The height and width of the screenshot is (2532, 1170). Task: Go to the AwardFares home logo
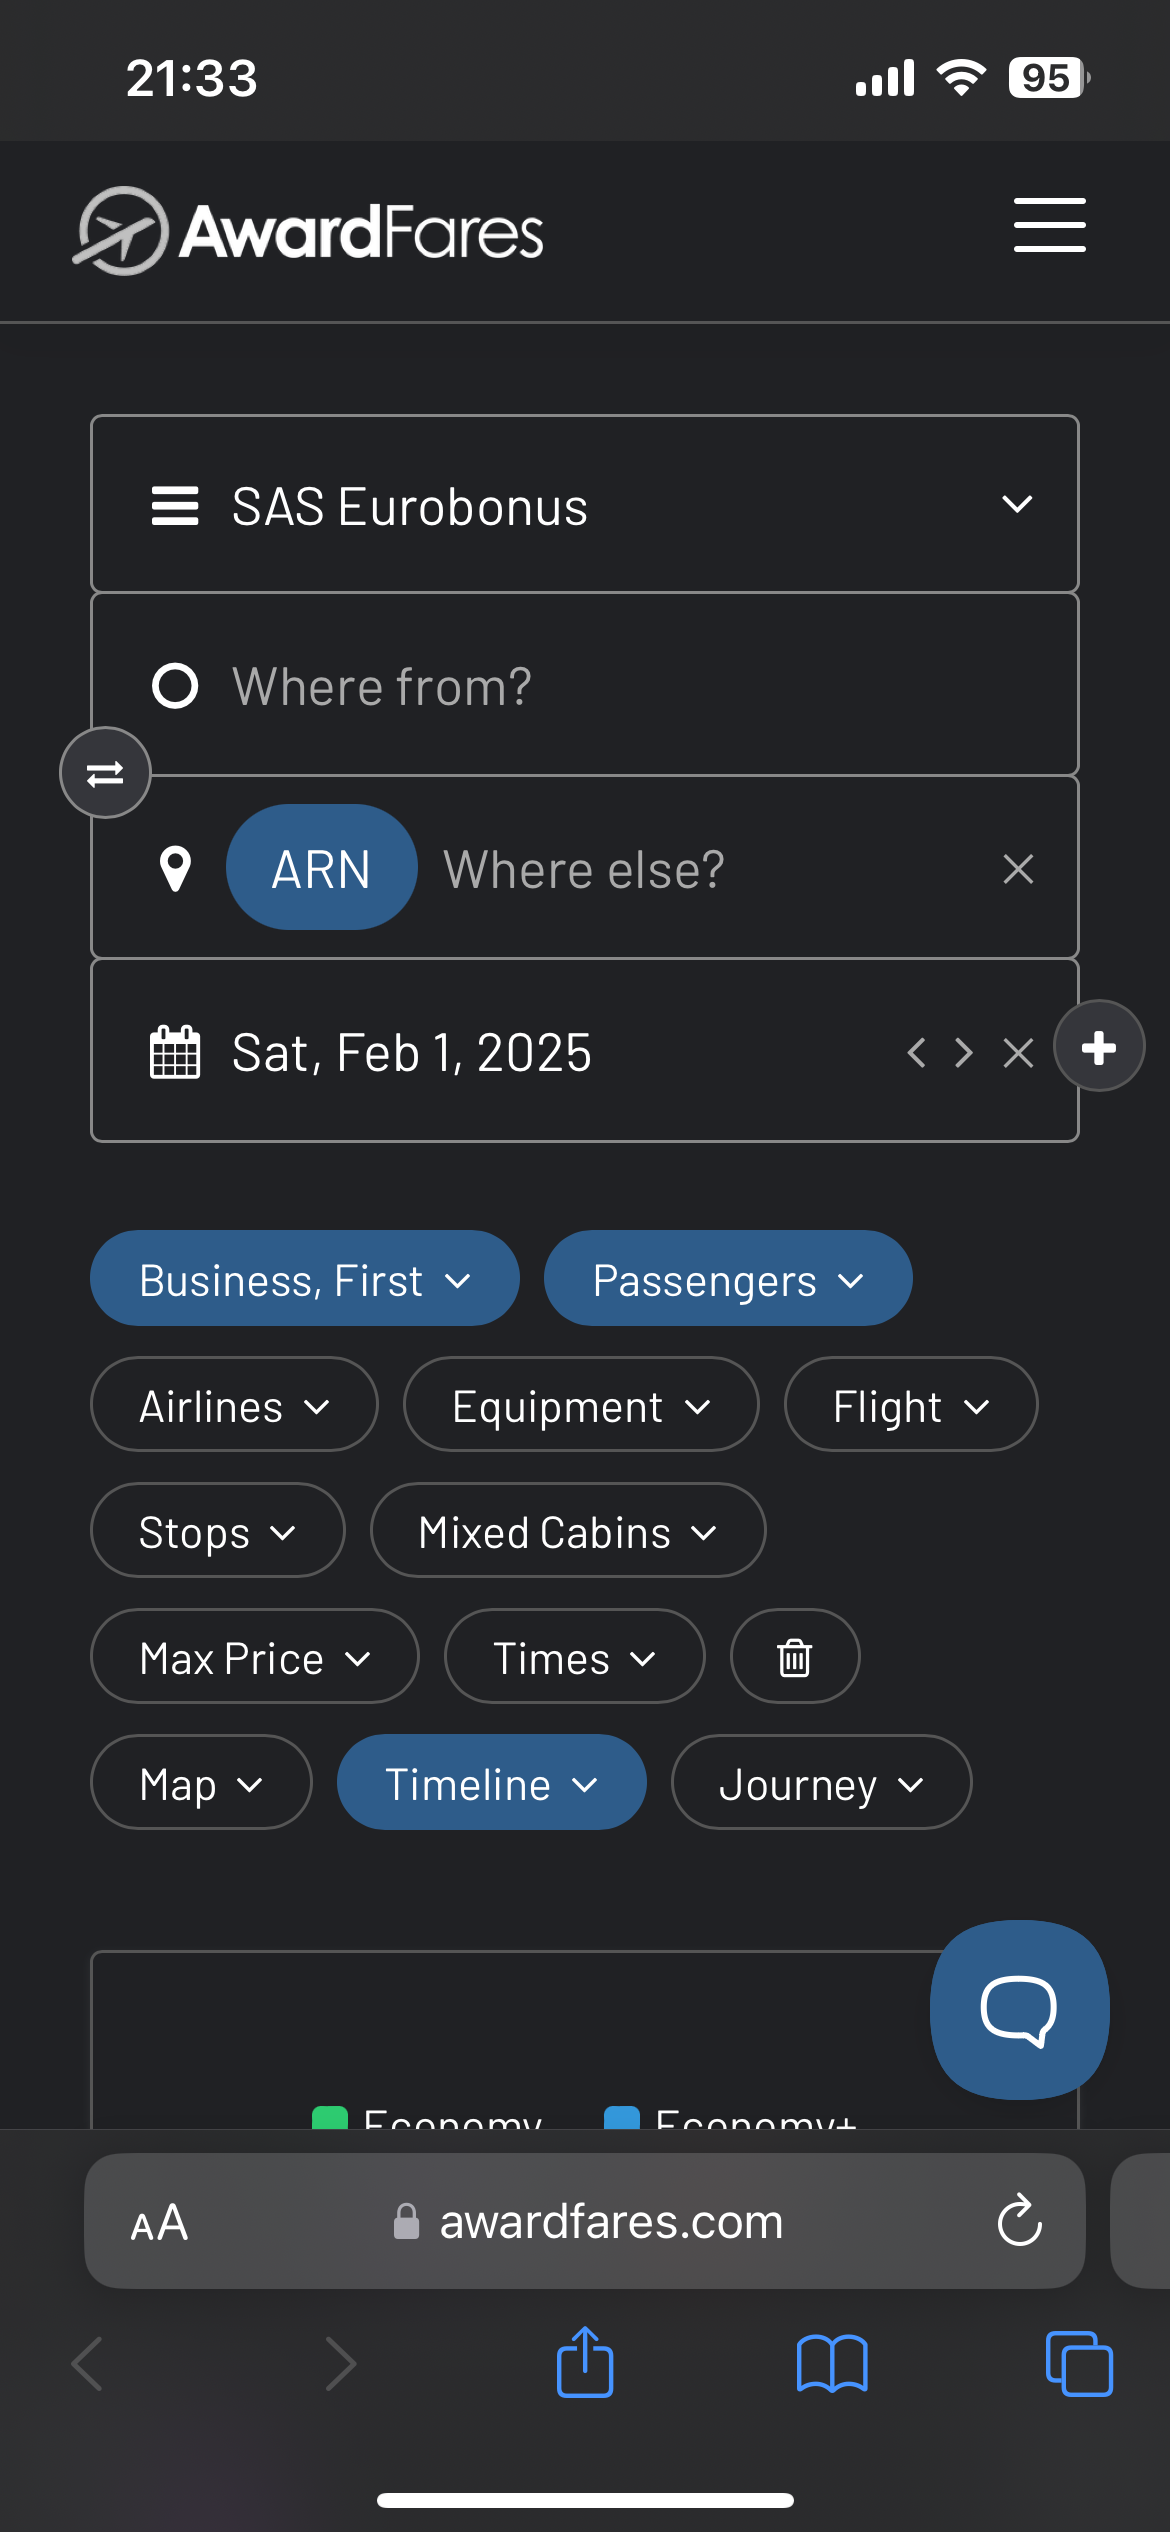click(x=310, y=231)
